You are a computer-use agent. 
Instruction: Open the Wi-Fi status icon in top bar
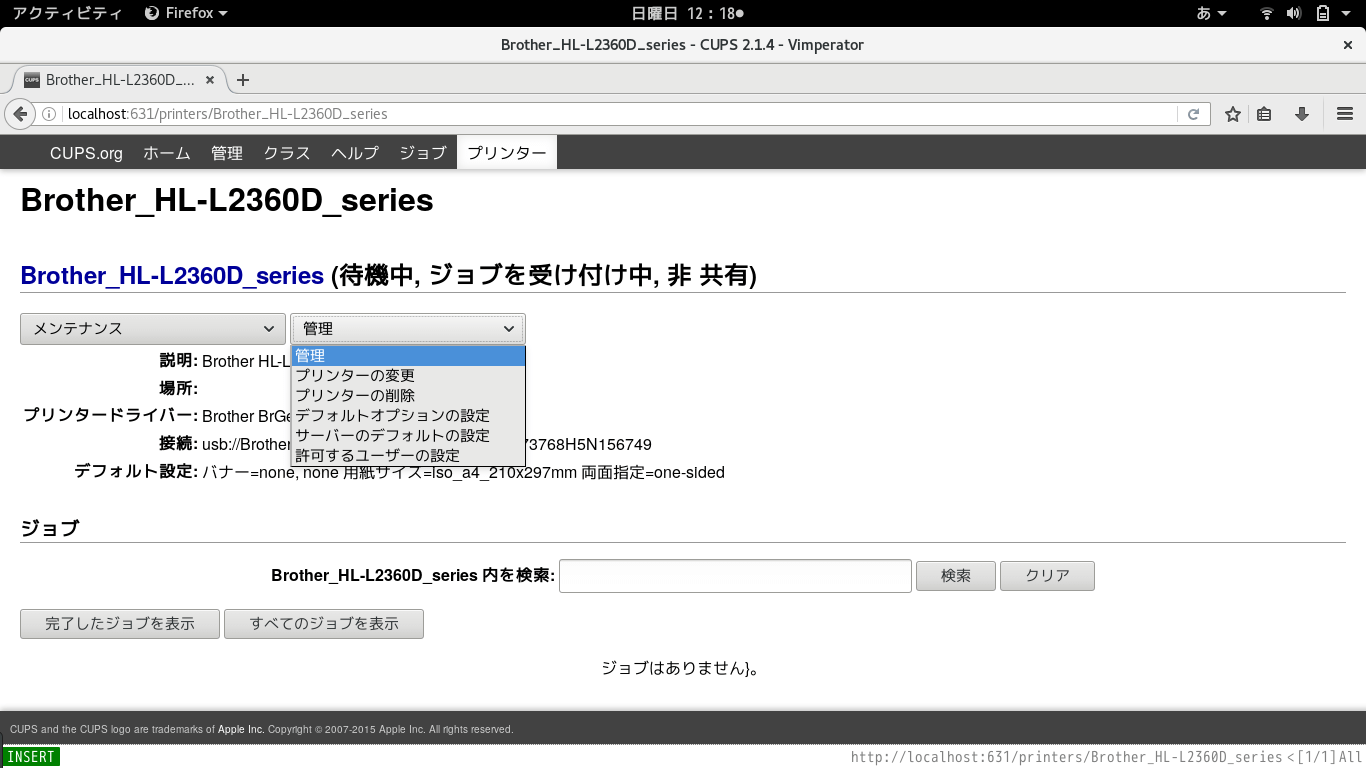click(1267, 13)
